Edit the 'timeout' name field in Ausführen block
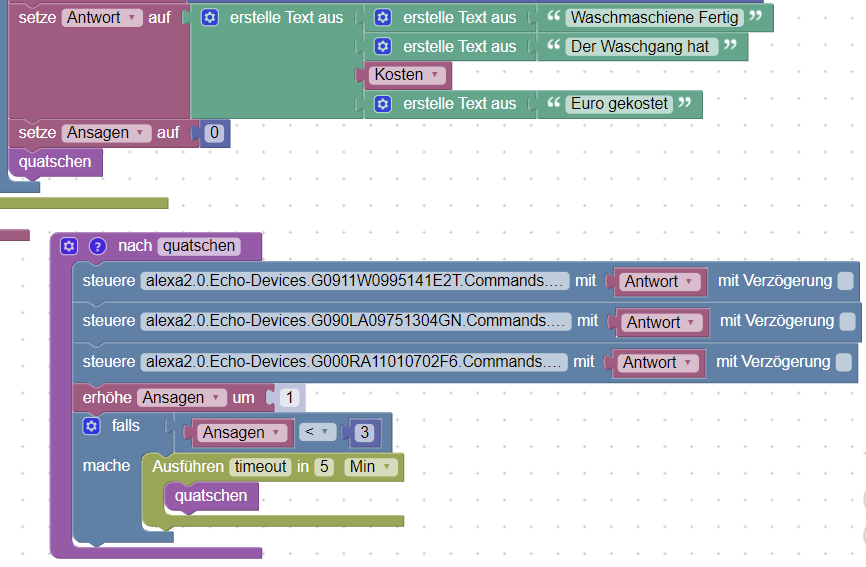Image resolution: width=866 pixels, height=567 pixels. (260, 467)
